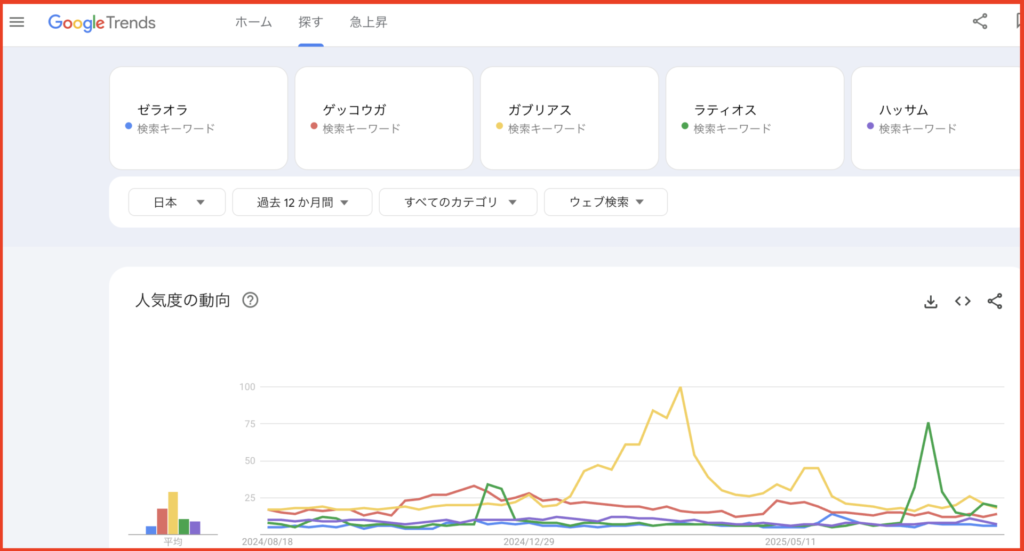
Task: Open help icon next to 人気度の動向
Action: (250, 300)
